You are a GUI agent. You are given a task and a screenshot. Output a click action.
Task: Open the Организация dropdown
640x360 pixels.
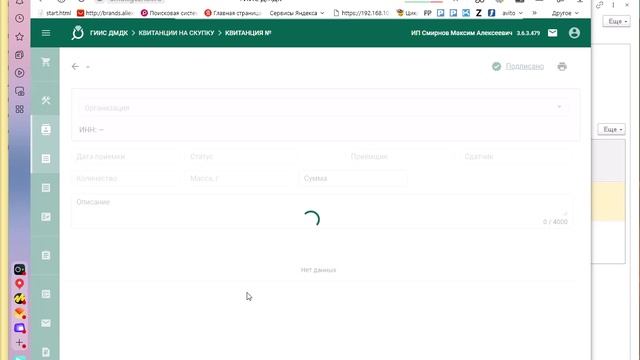[323, 108]
